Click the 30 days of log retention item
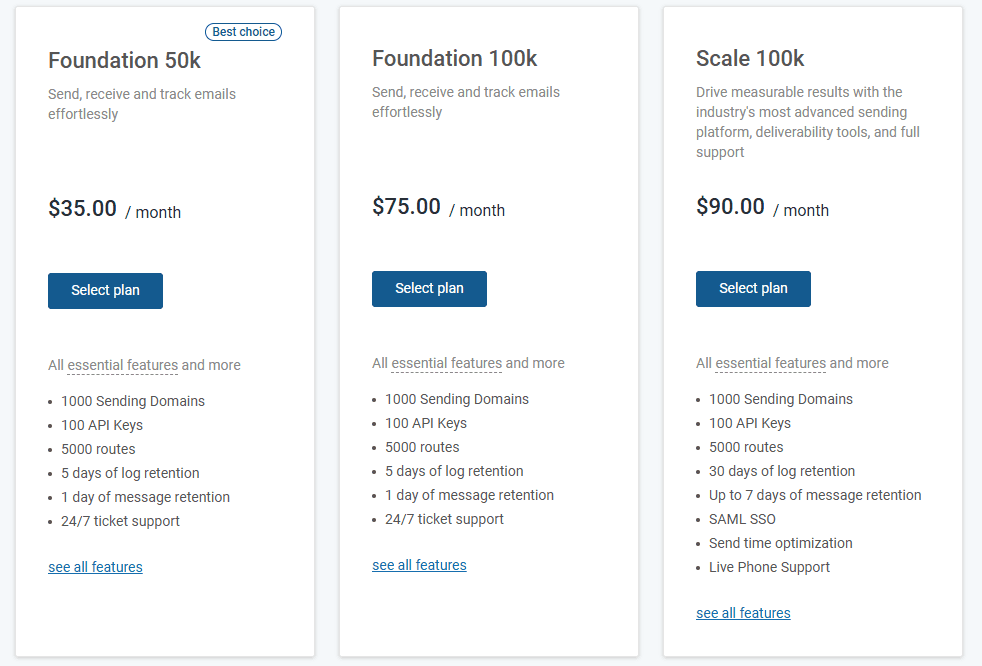 [782, 471]
